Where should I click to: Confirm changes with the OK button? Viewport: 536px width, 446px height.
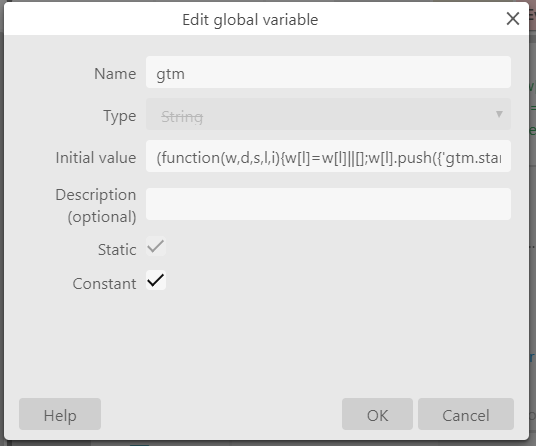coord(377,414)
